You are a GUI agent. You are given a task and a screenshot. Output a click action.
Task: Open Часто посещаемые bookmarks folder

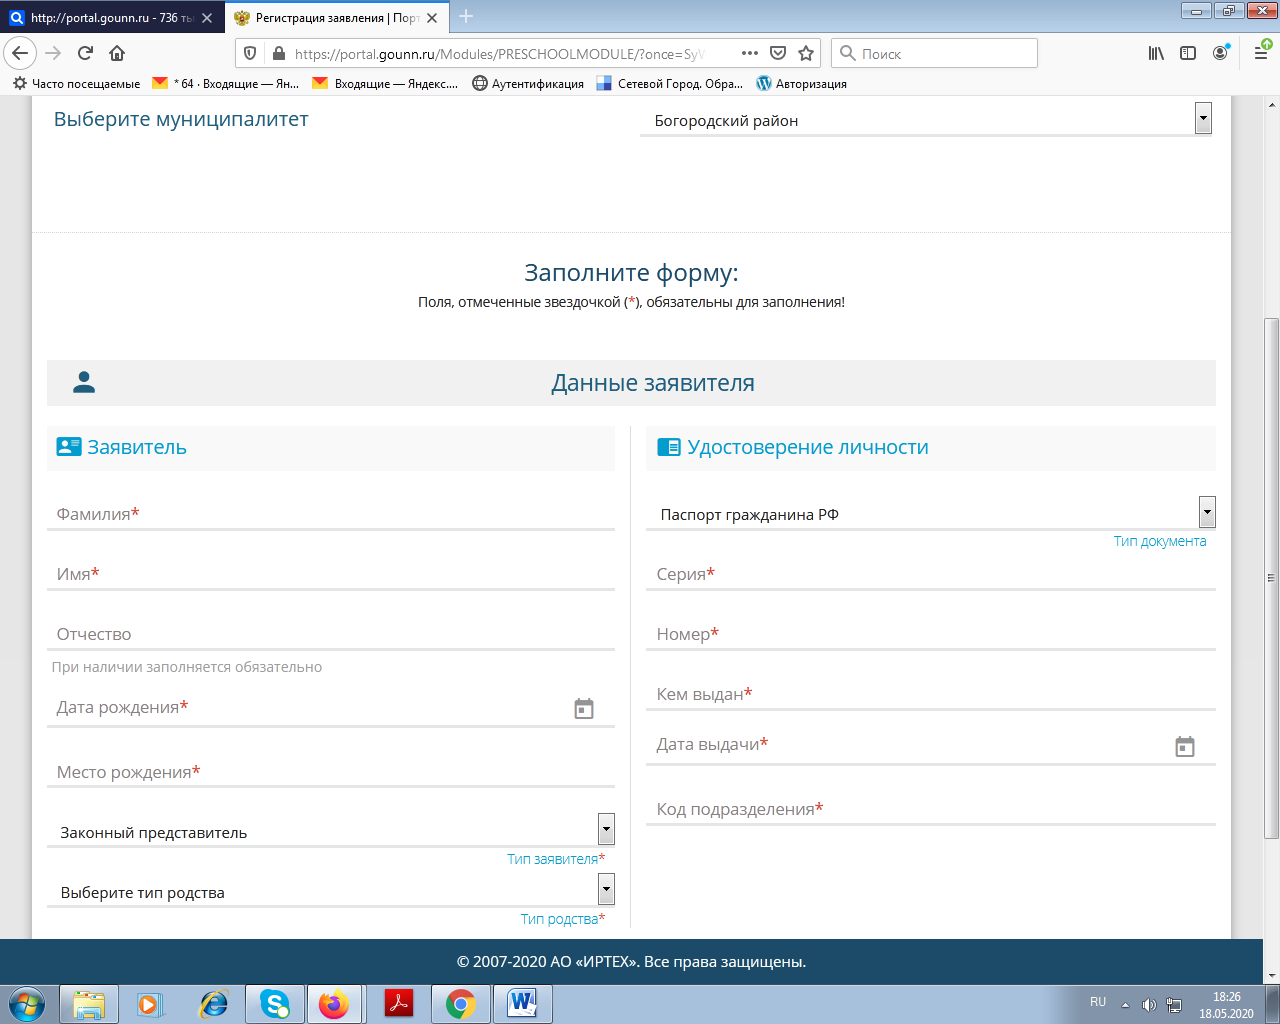click(76, 84)
